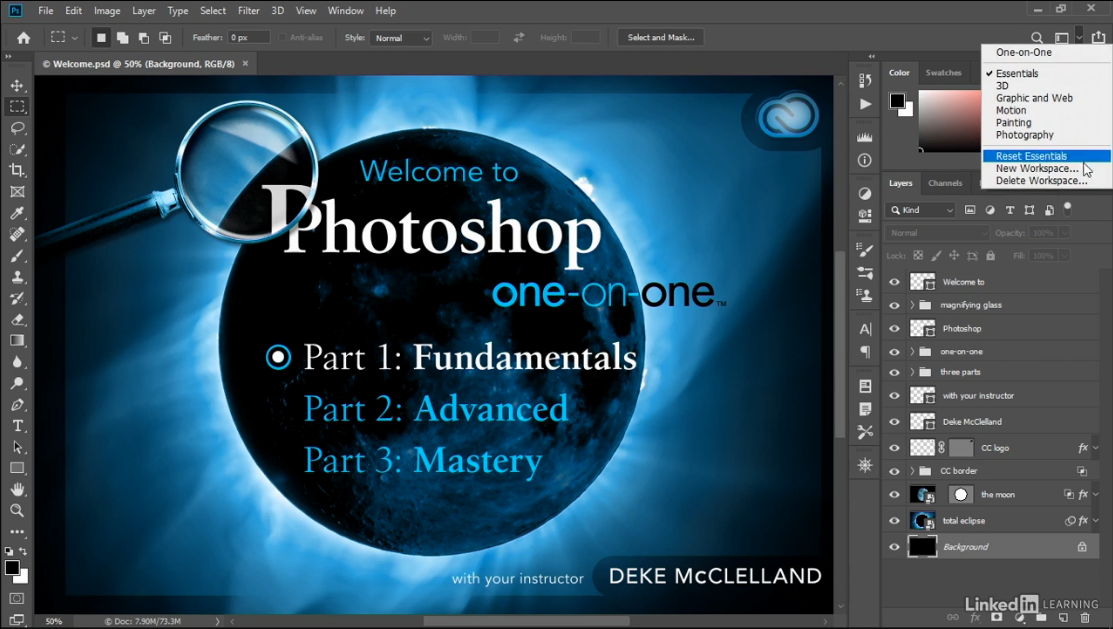
Task: Open the Kind filter dropdown
Action: 920,210
